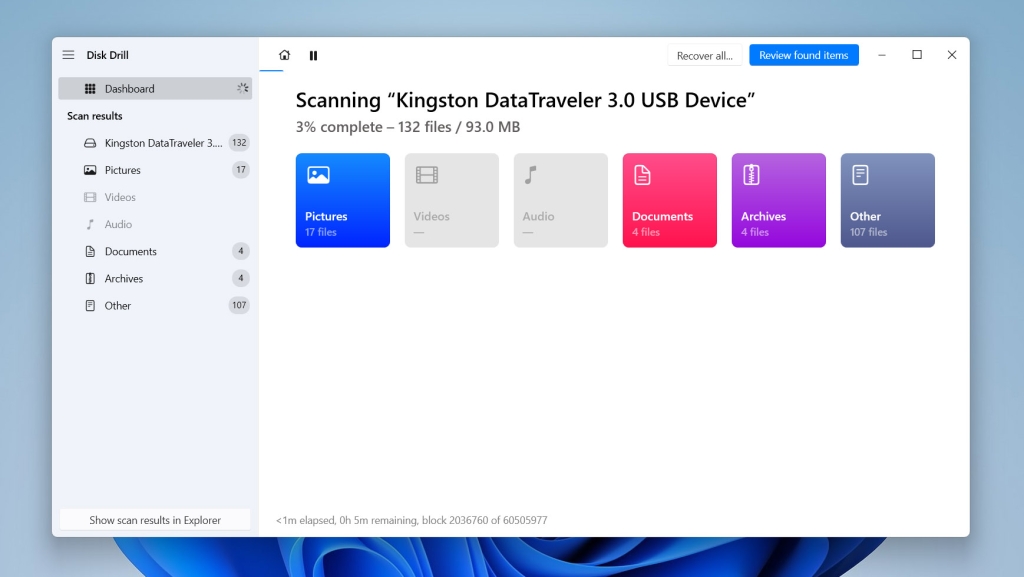1024x577 pixels.
Task: Click Recover all button
Action: (x=705, y=55)
